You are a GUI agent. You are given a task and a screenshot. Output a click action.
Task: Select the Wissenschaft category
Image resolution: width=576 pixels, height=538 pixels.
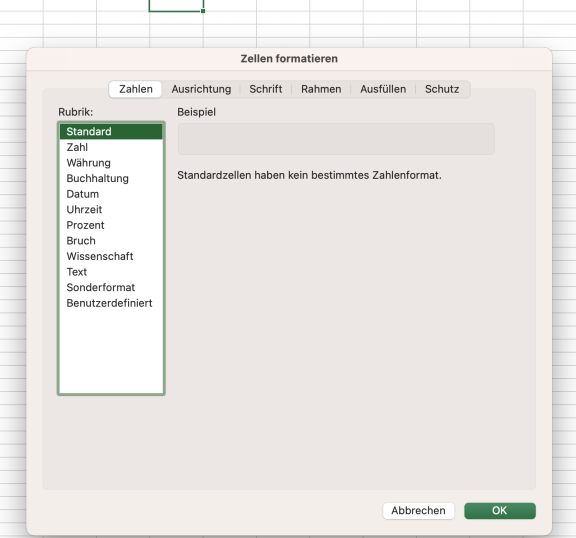(x=111, y=256)
